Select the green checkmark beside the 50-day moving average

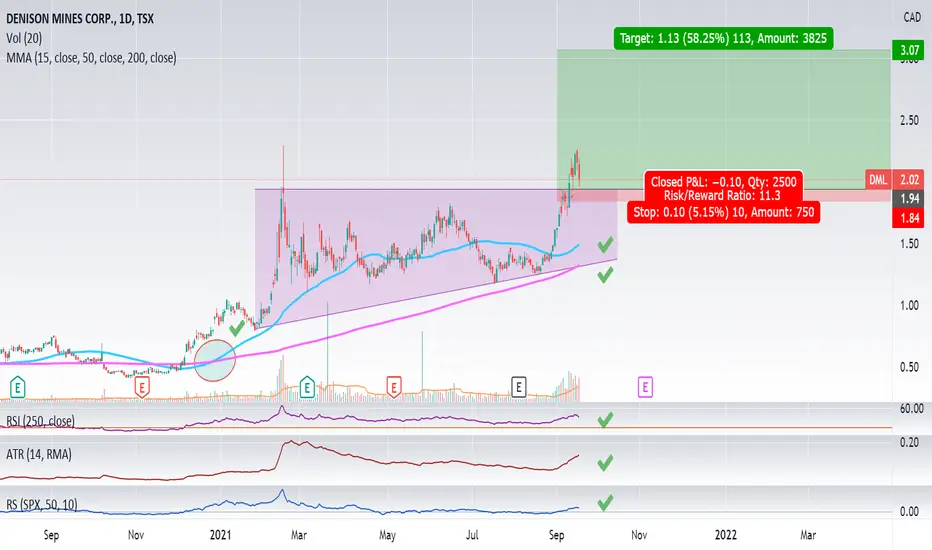pyautogui.click(x=605, y=244)
